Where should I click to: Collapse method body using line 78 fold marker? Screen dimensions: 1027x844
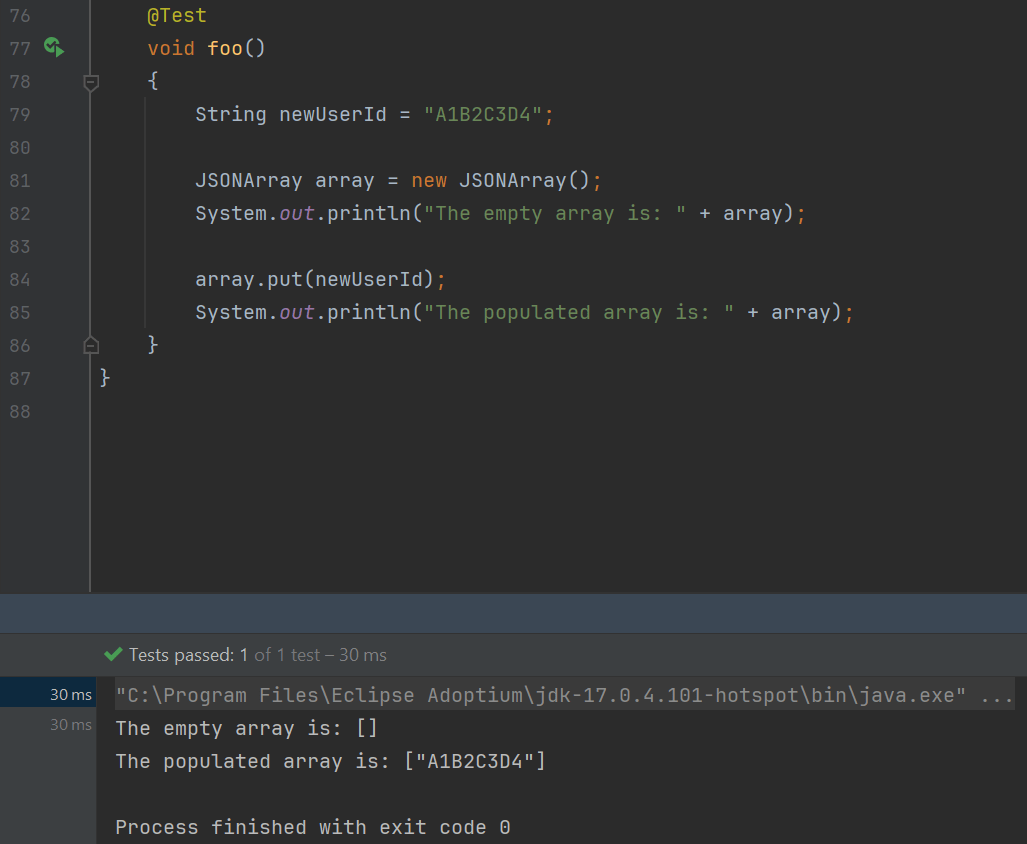(90, 84)
